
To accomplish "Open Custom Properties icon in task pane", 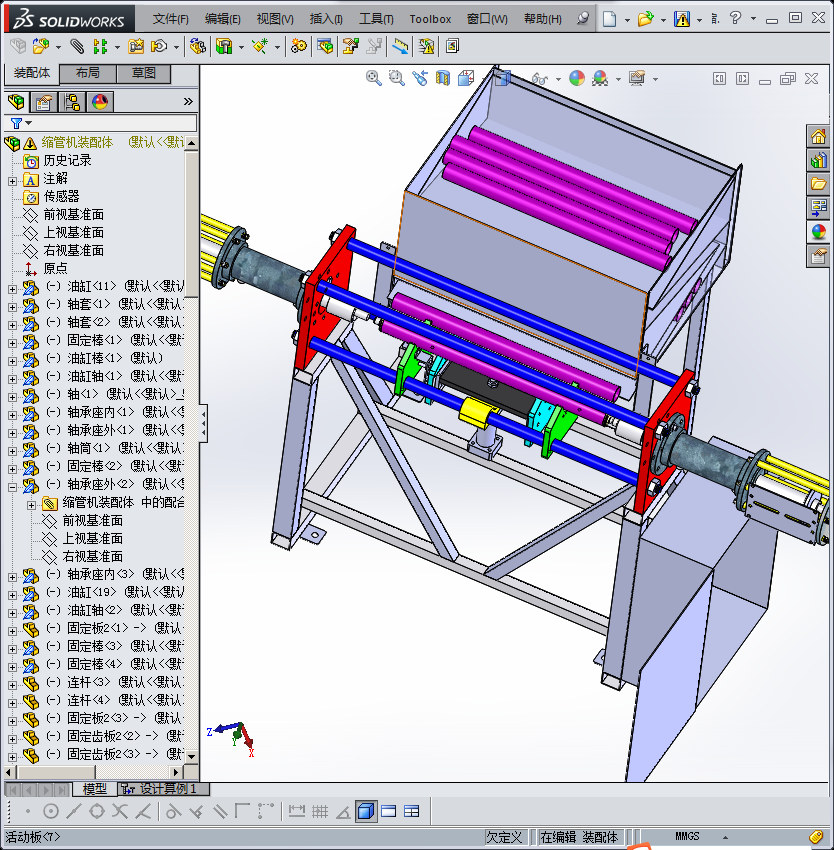I will [x=818, y=255].
